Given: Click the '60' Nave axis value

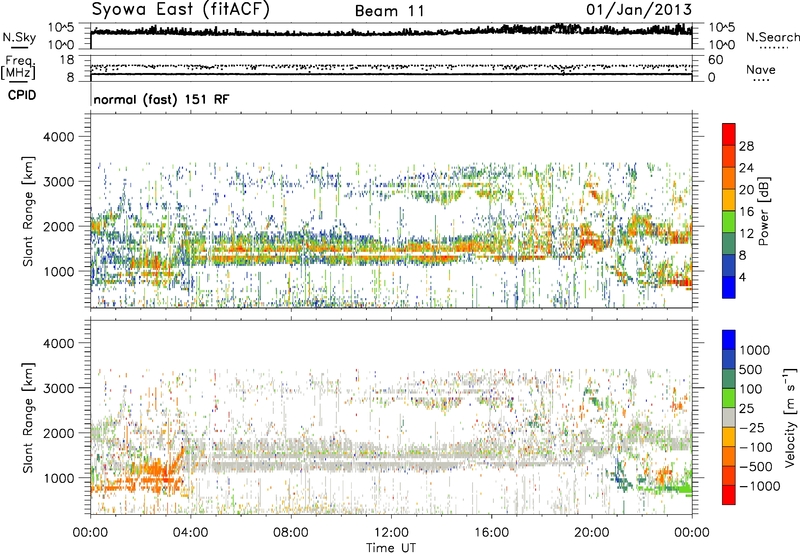Looking at the screenshot, I should pyautogui.click(x=716, y=60).
